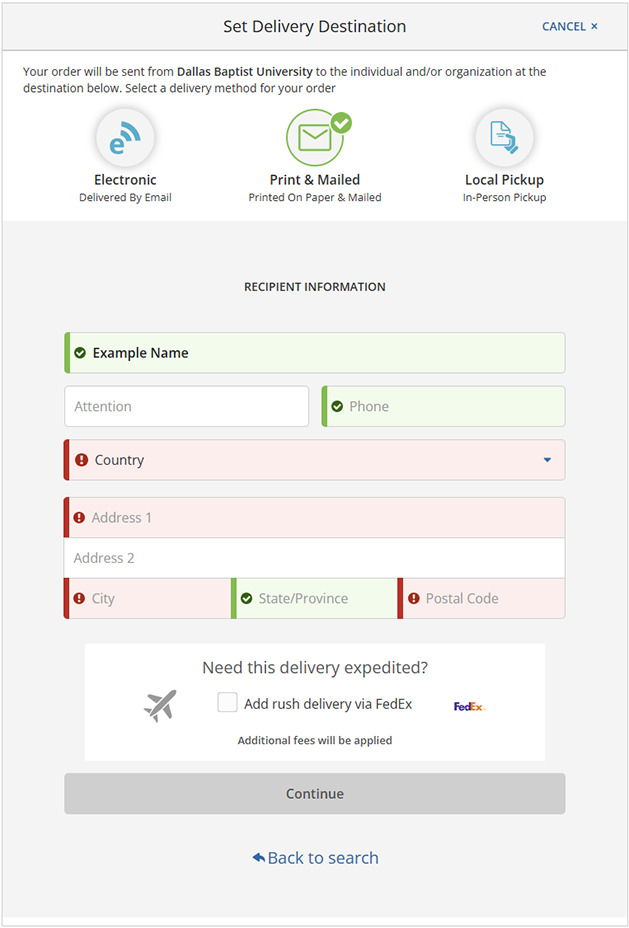This screenshot has width=629, height=928.
Task: Click the City input field
Action: (x=155, y=598)
